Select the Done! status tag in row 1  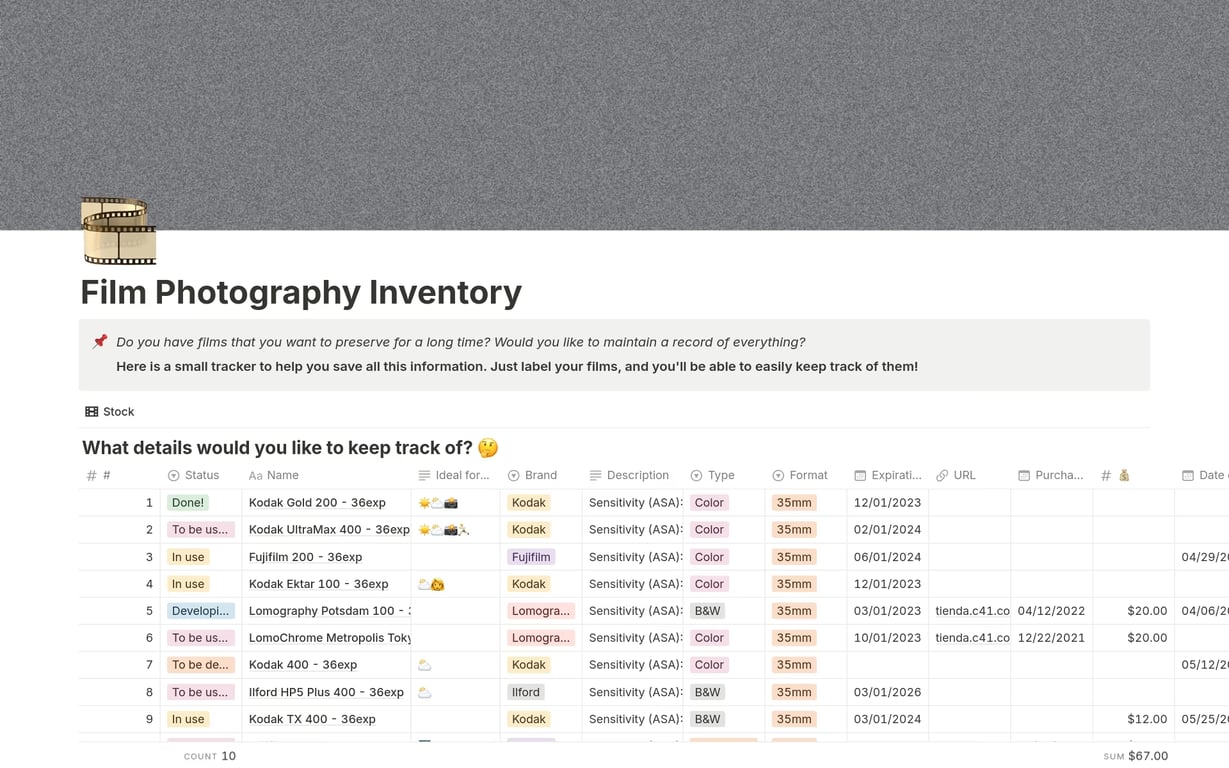coord(188,503)
